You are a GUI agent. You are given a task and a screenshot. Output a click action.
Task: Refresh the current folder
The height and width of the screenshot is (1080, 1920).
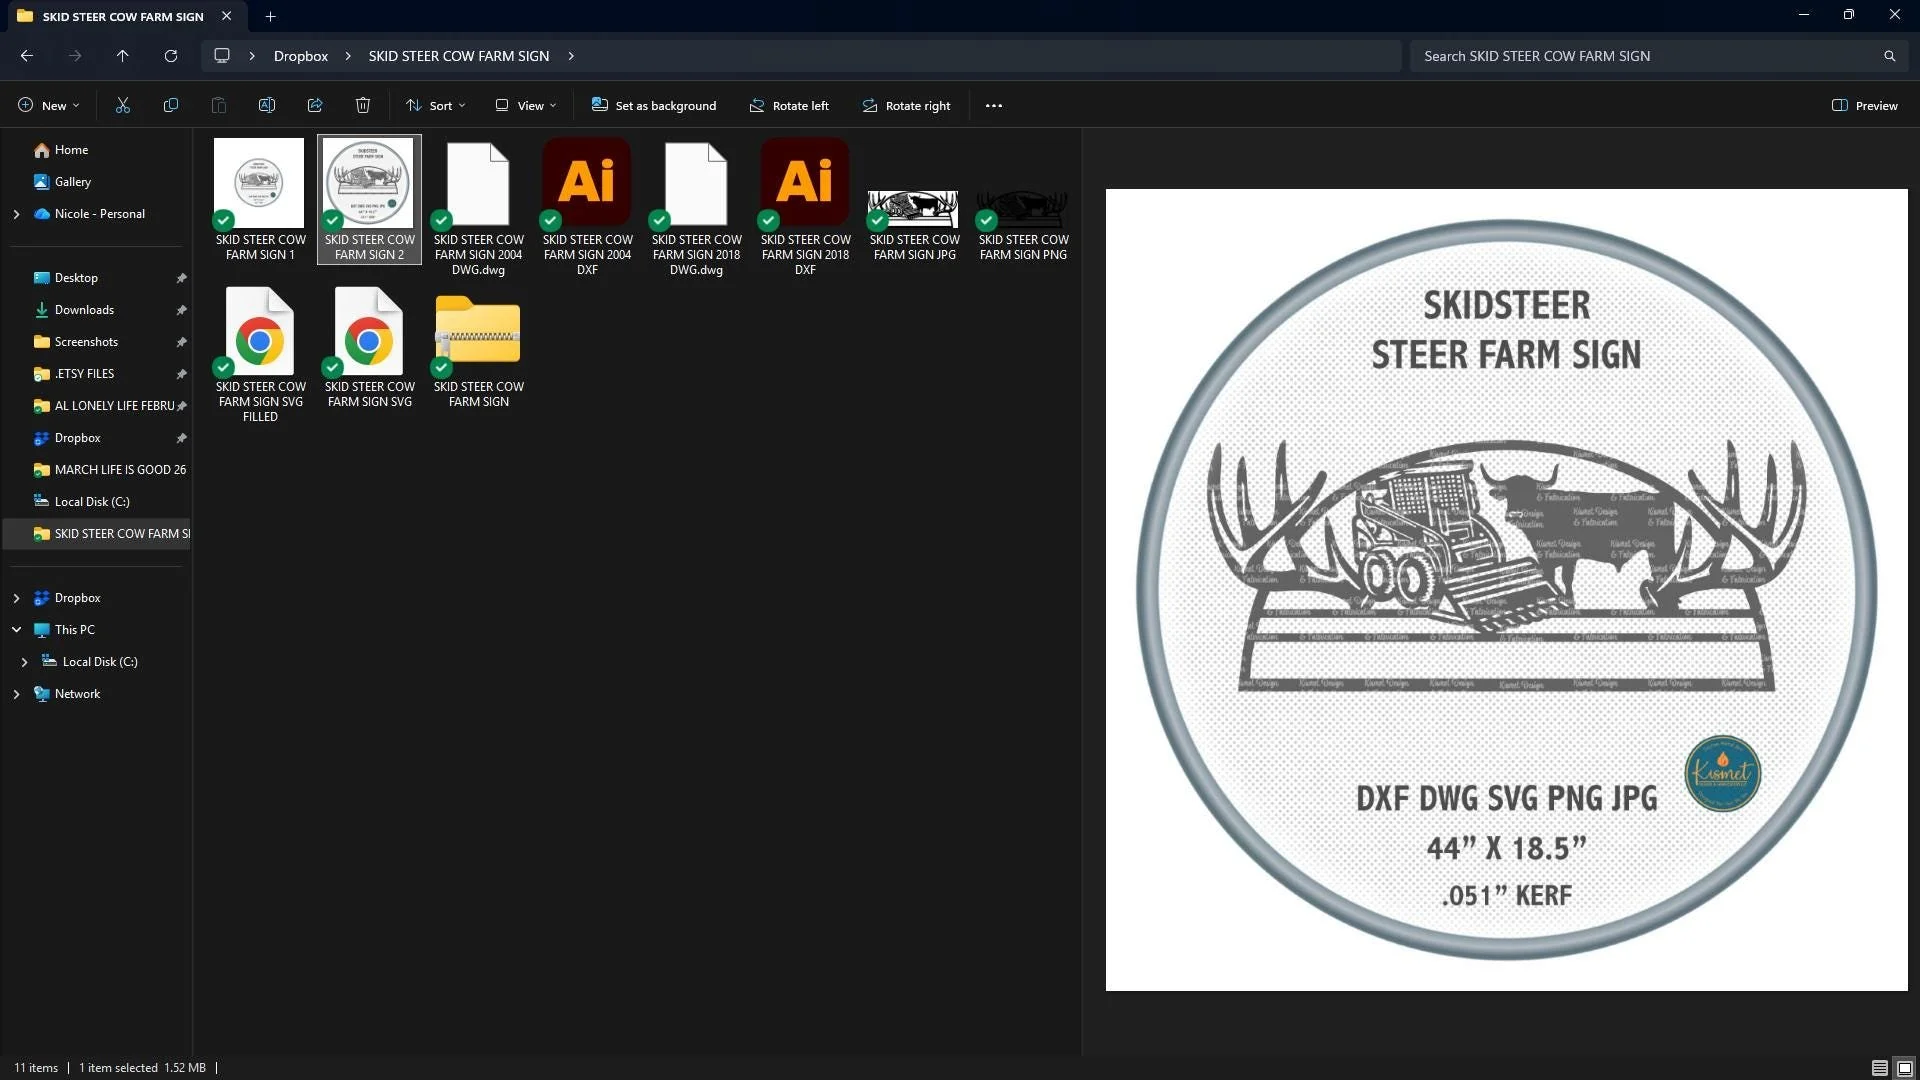pos(171,56)
